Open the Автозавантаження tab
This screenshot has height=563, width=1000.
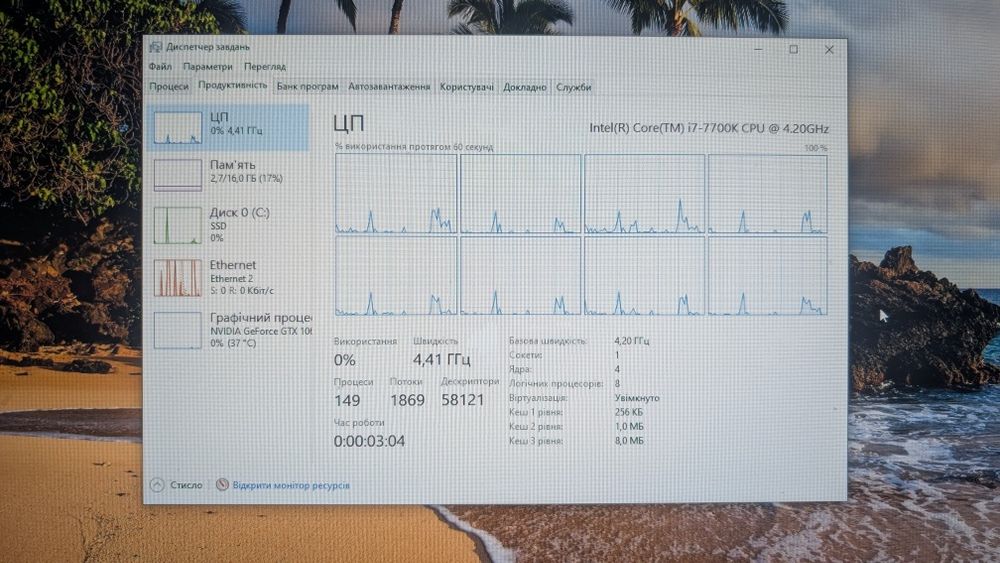388,87
